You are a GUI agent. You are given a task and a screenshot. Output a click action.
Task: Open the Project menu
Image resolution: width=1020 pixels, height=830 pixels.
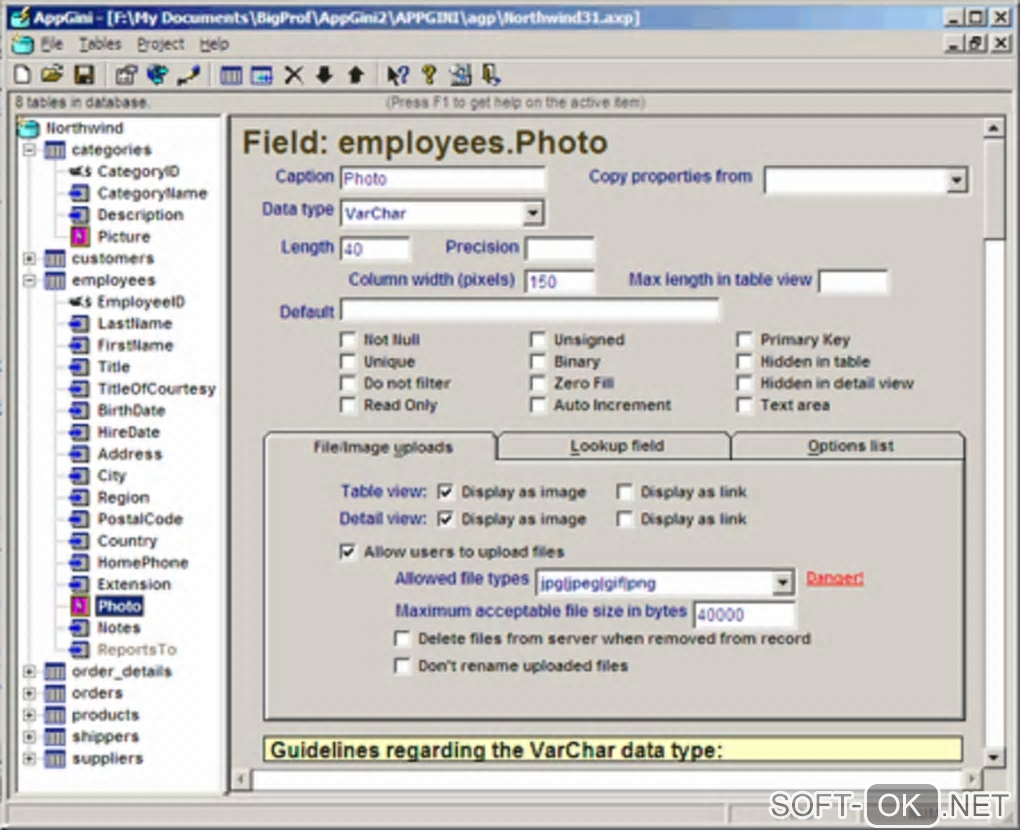pos(161,44)
